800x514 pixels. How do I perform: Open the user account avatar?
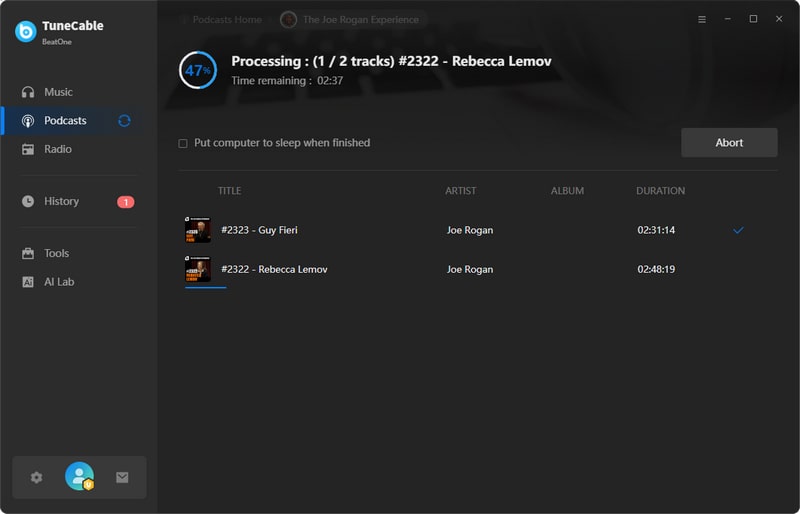80,476
